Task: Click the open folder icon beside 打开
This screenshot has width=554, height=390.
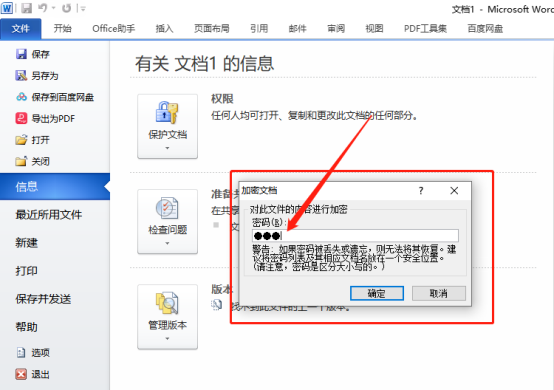Action: [21, 140]
